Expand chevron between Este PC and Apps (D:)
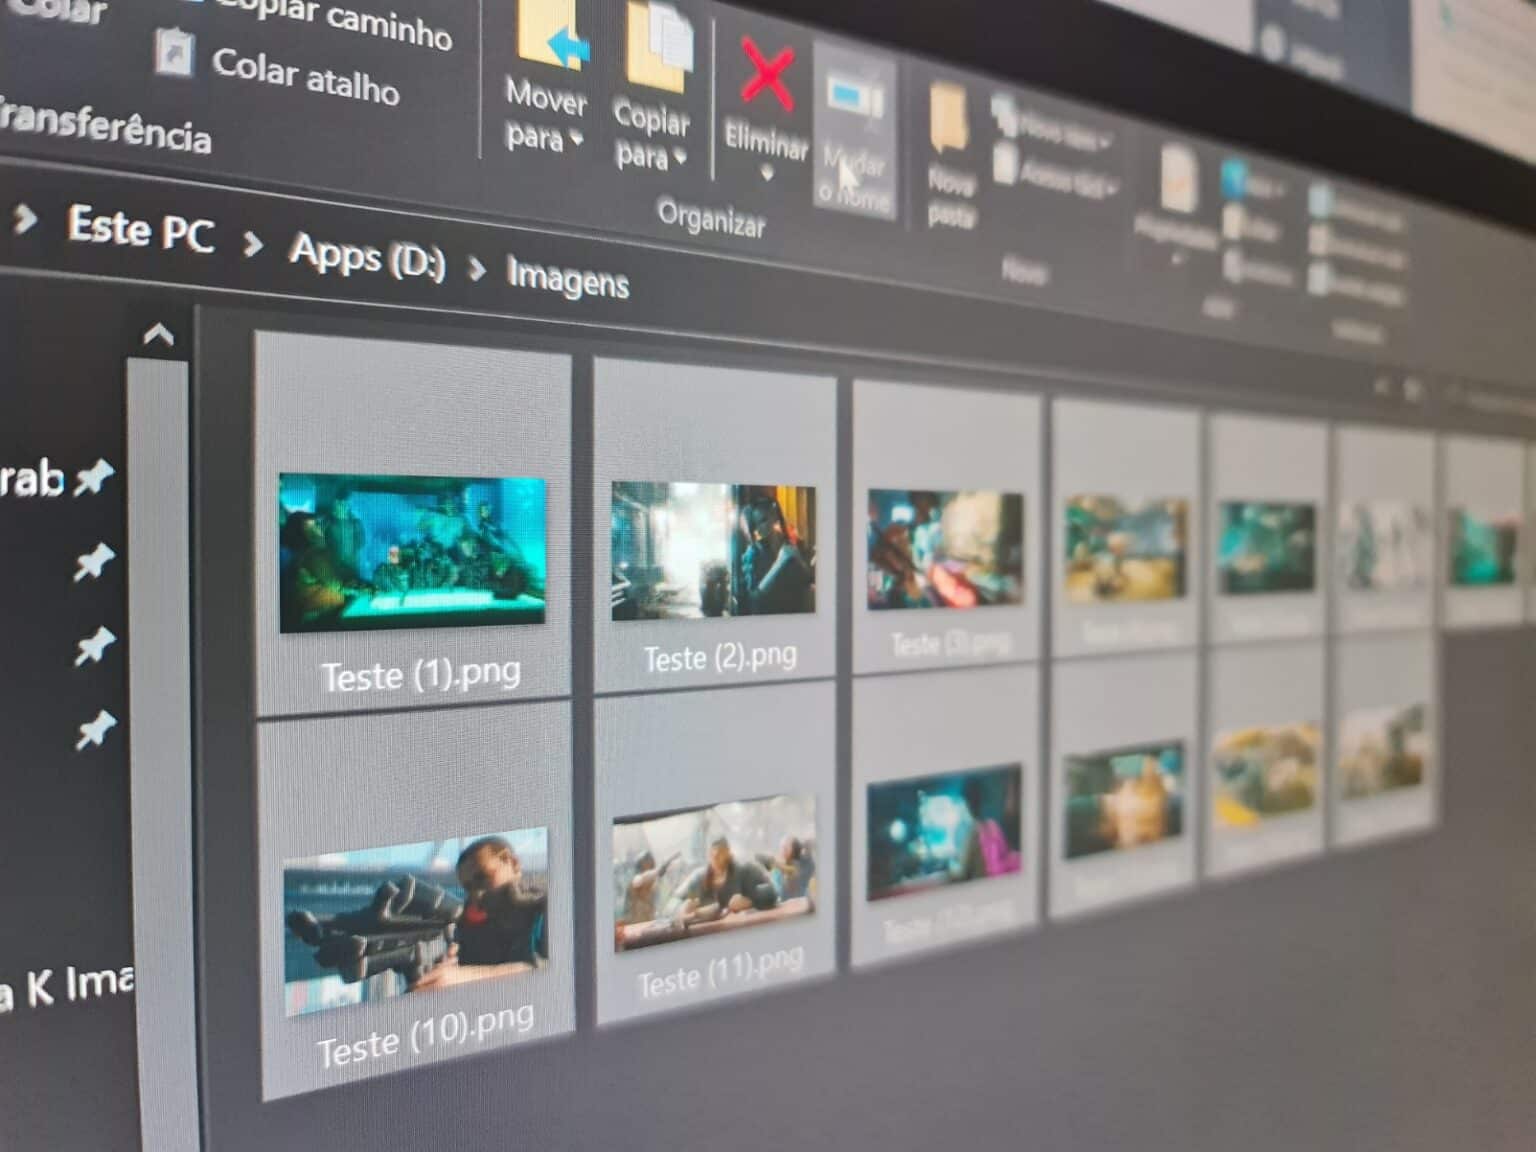 pyautogui.click(x=253, y=243)
